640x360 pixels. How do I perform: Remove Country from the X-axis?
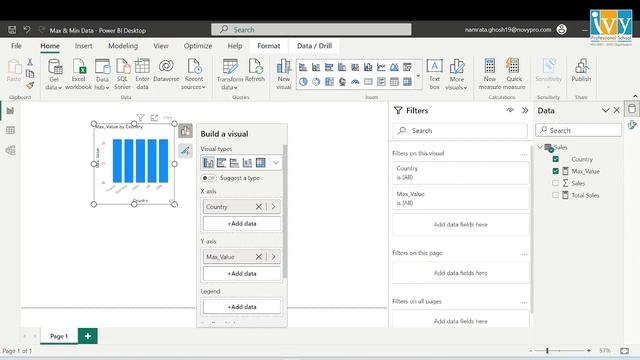(259, 207)
